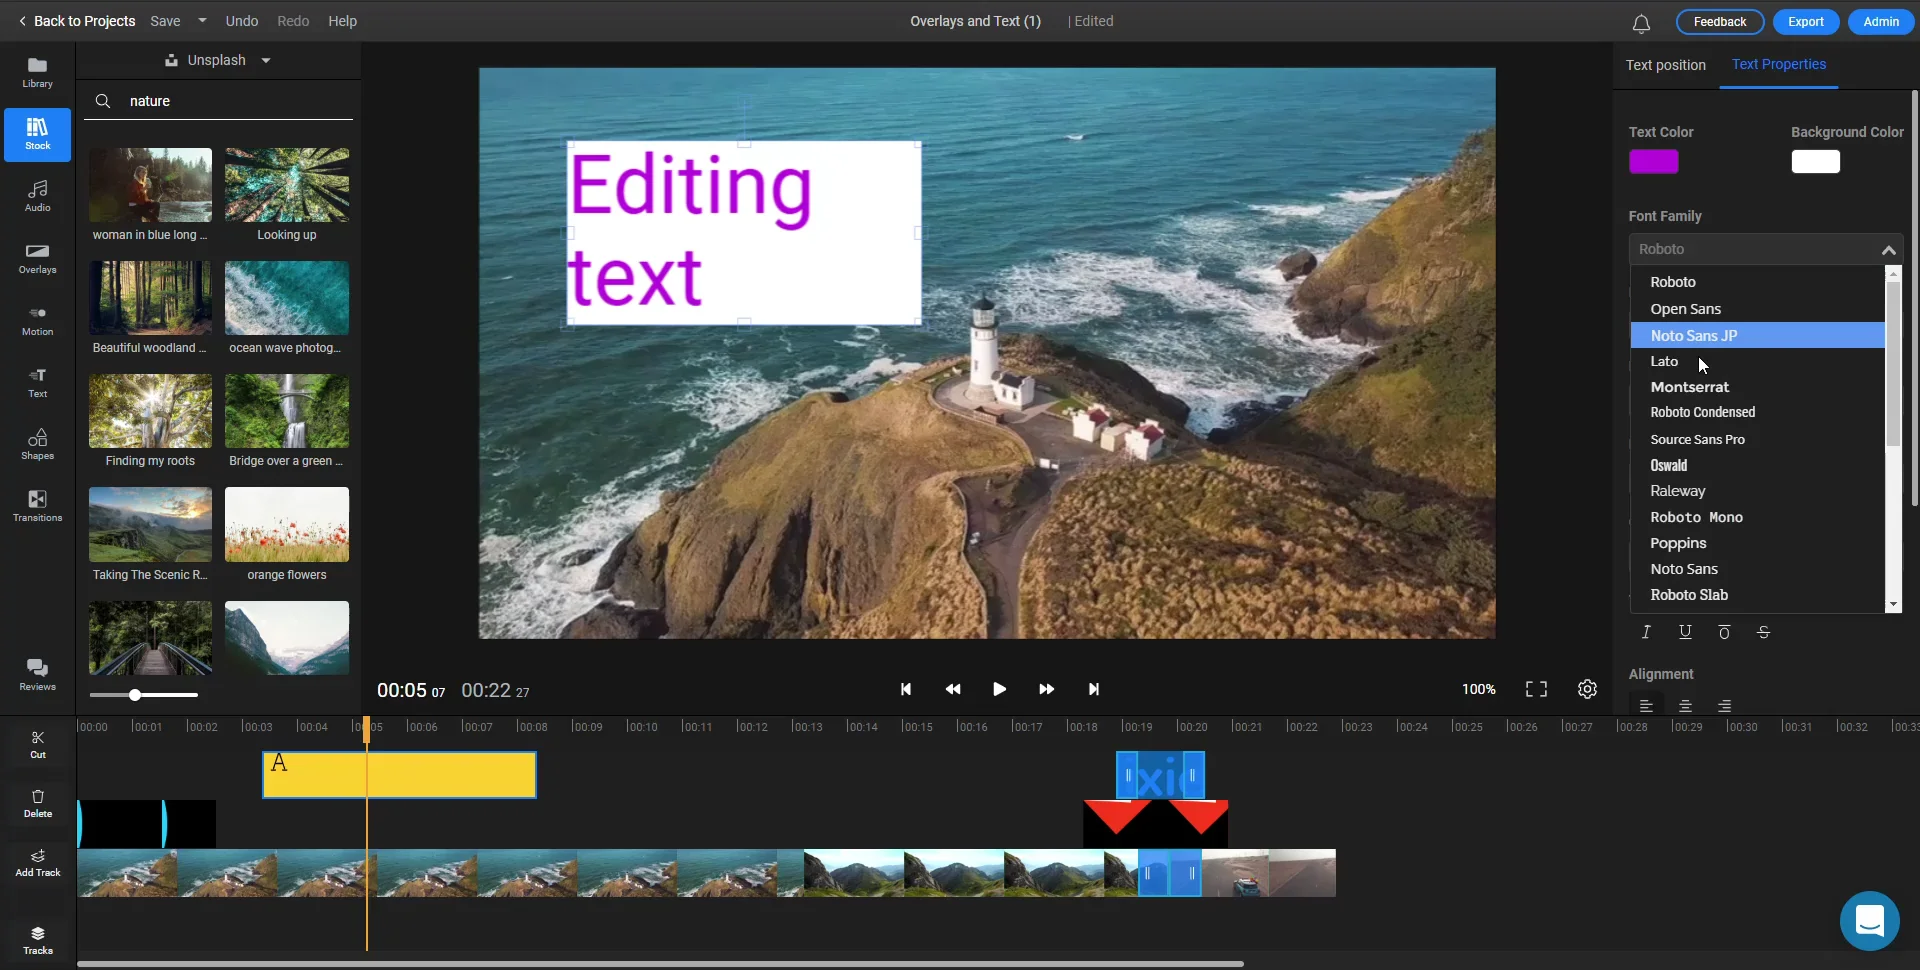Image resolution: width=1920 pixels, height=970 pixels.
Task: Click Undo in top menu
Action: (242, 21)
